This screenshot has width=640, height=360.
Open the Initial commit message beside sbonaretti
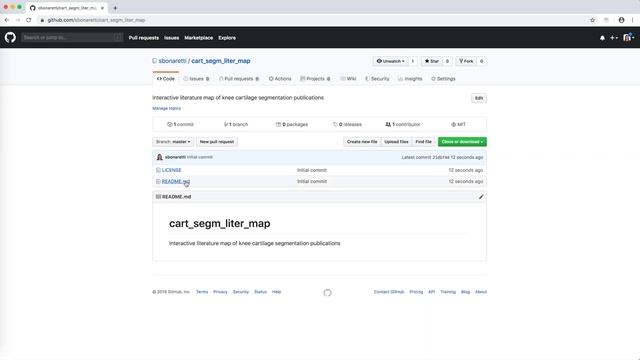[200, 157]
